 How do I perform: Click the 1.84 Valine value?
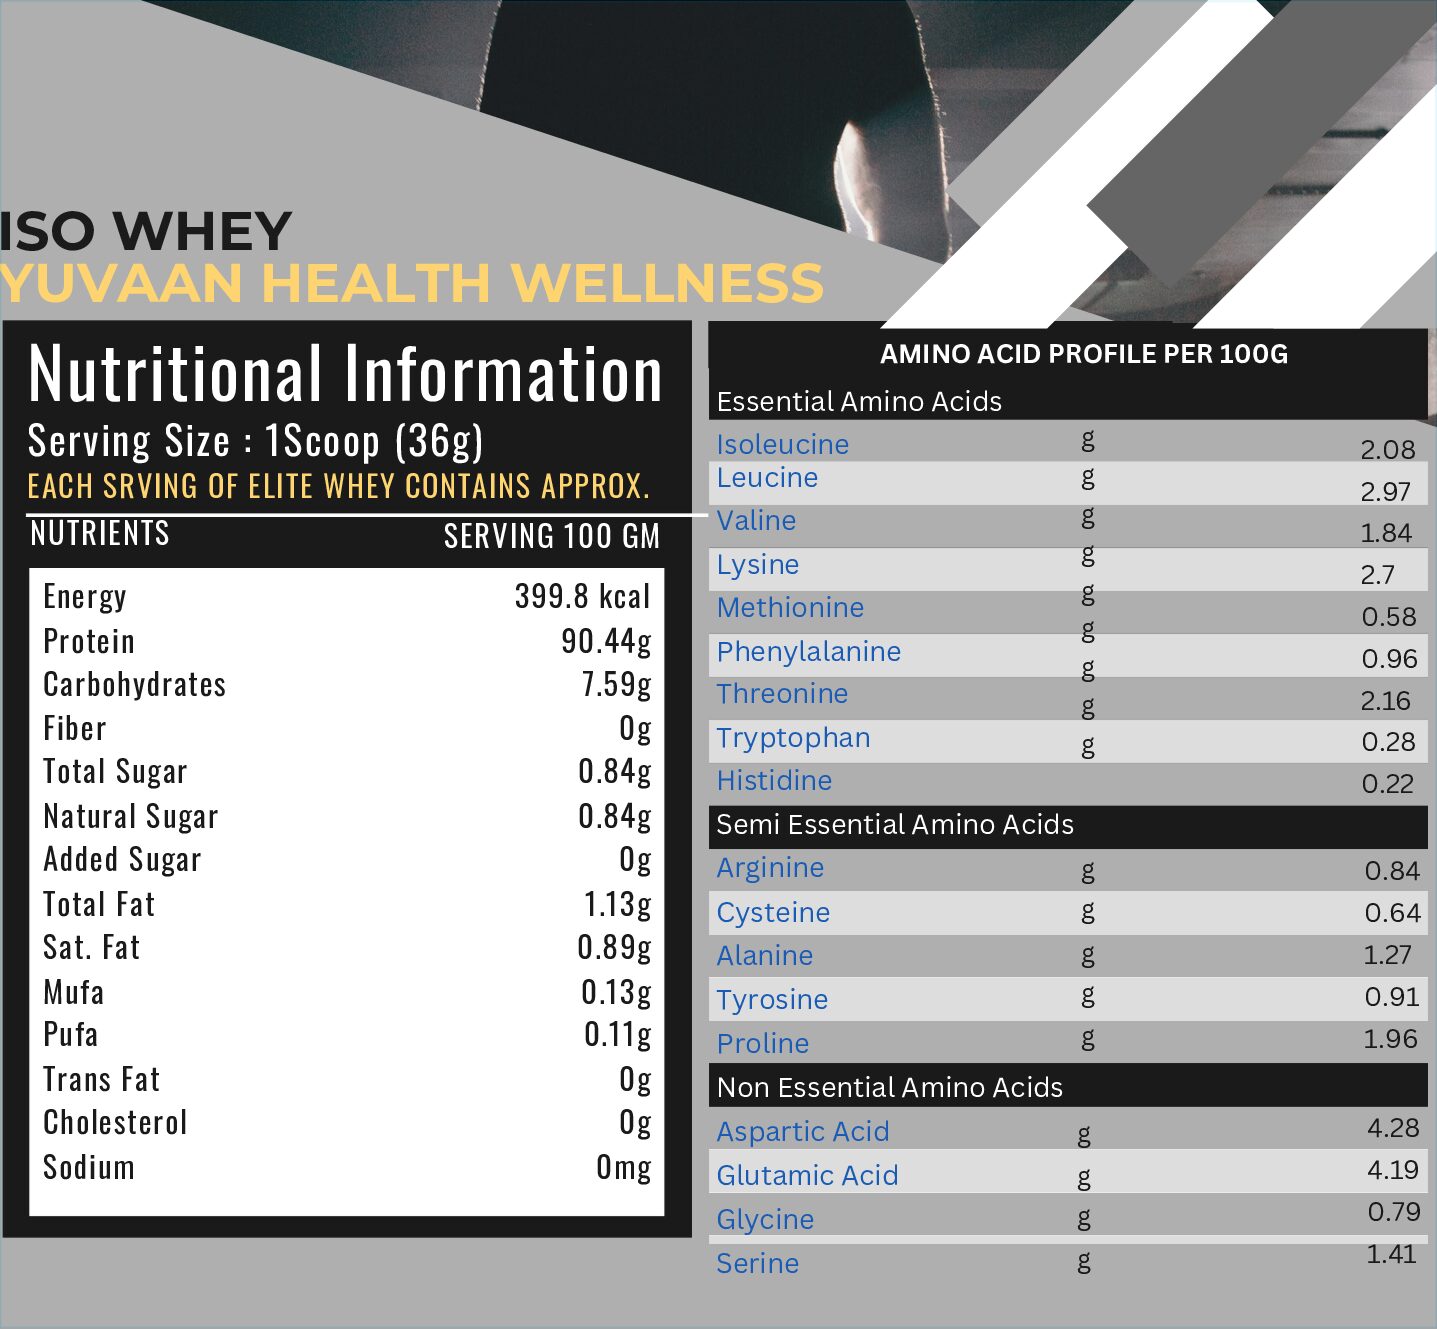[1386, 533]
